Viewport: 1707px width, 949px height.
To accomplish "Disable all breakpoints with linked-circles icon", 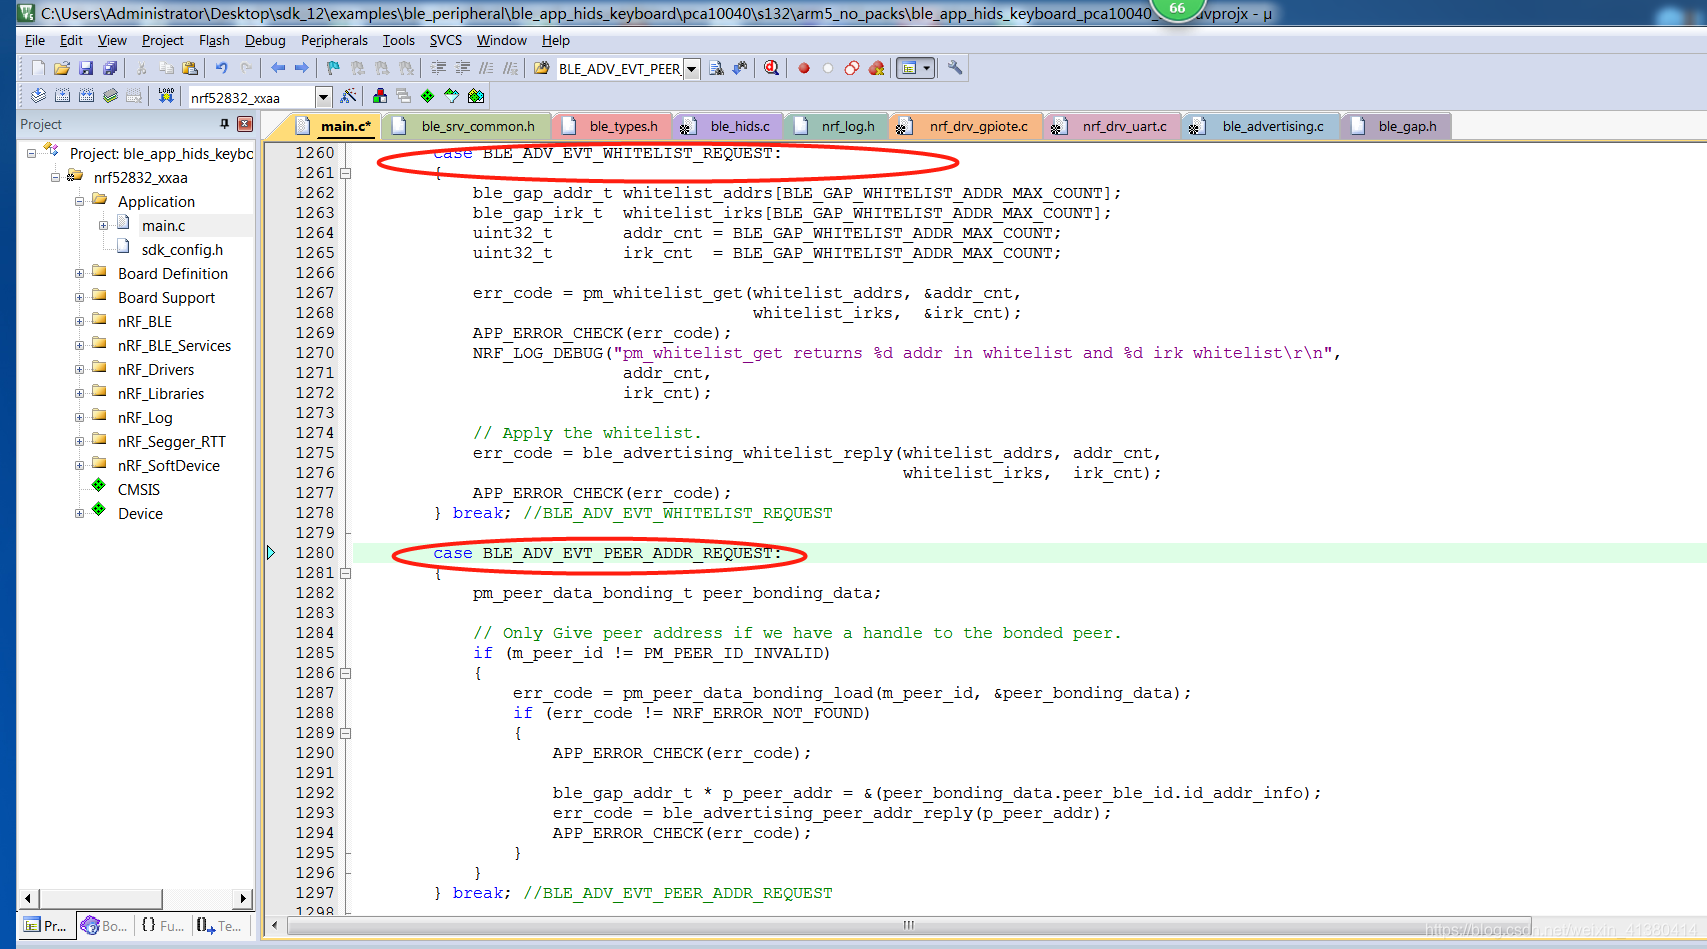I will [x=852, y=68].
